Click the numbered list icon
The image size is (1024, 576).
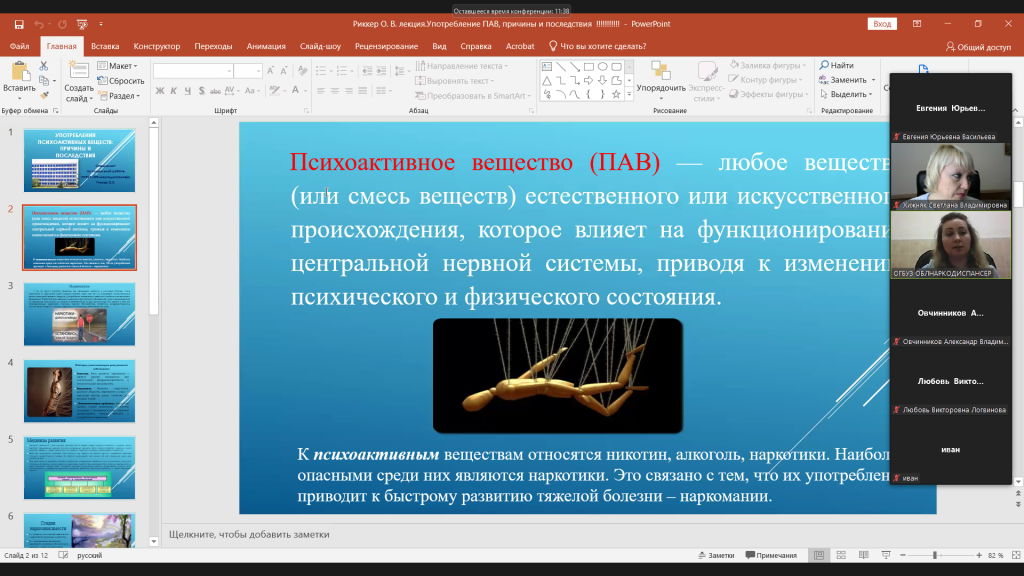coord(341,71)
